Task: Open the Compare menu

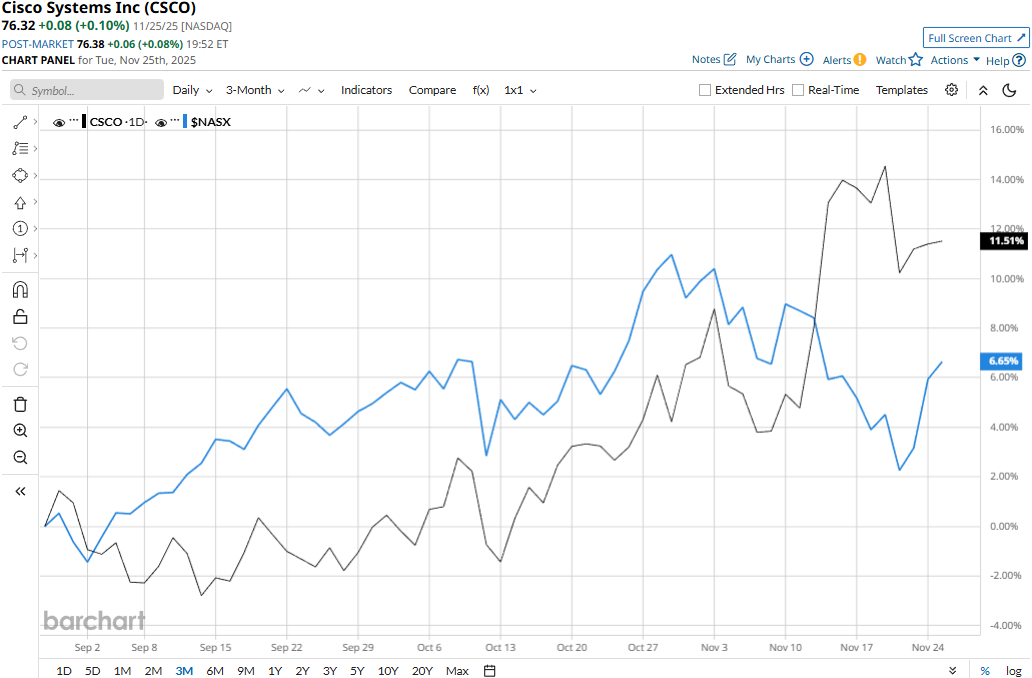Action: pos(432,90)
